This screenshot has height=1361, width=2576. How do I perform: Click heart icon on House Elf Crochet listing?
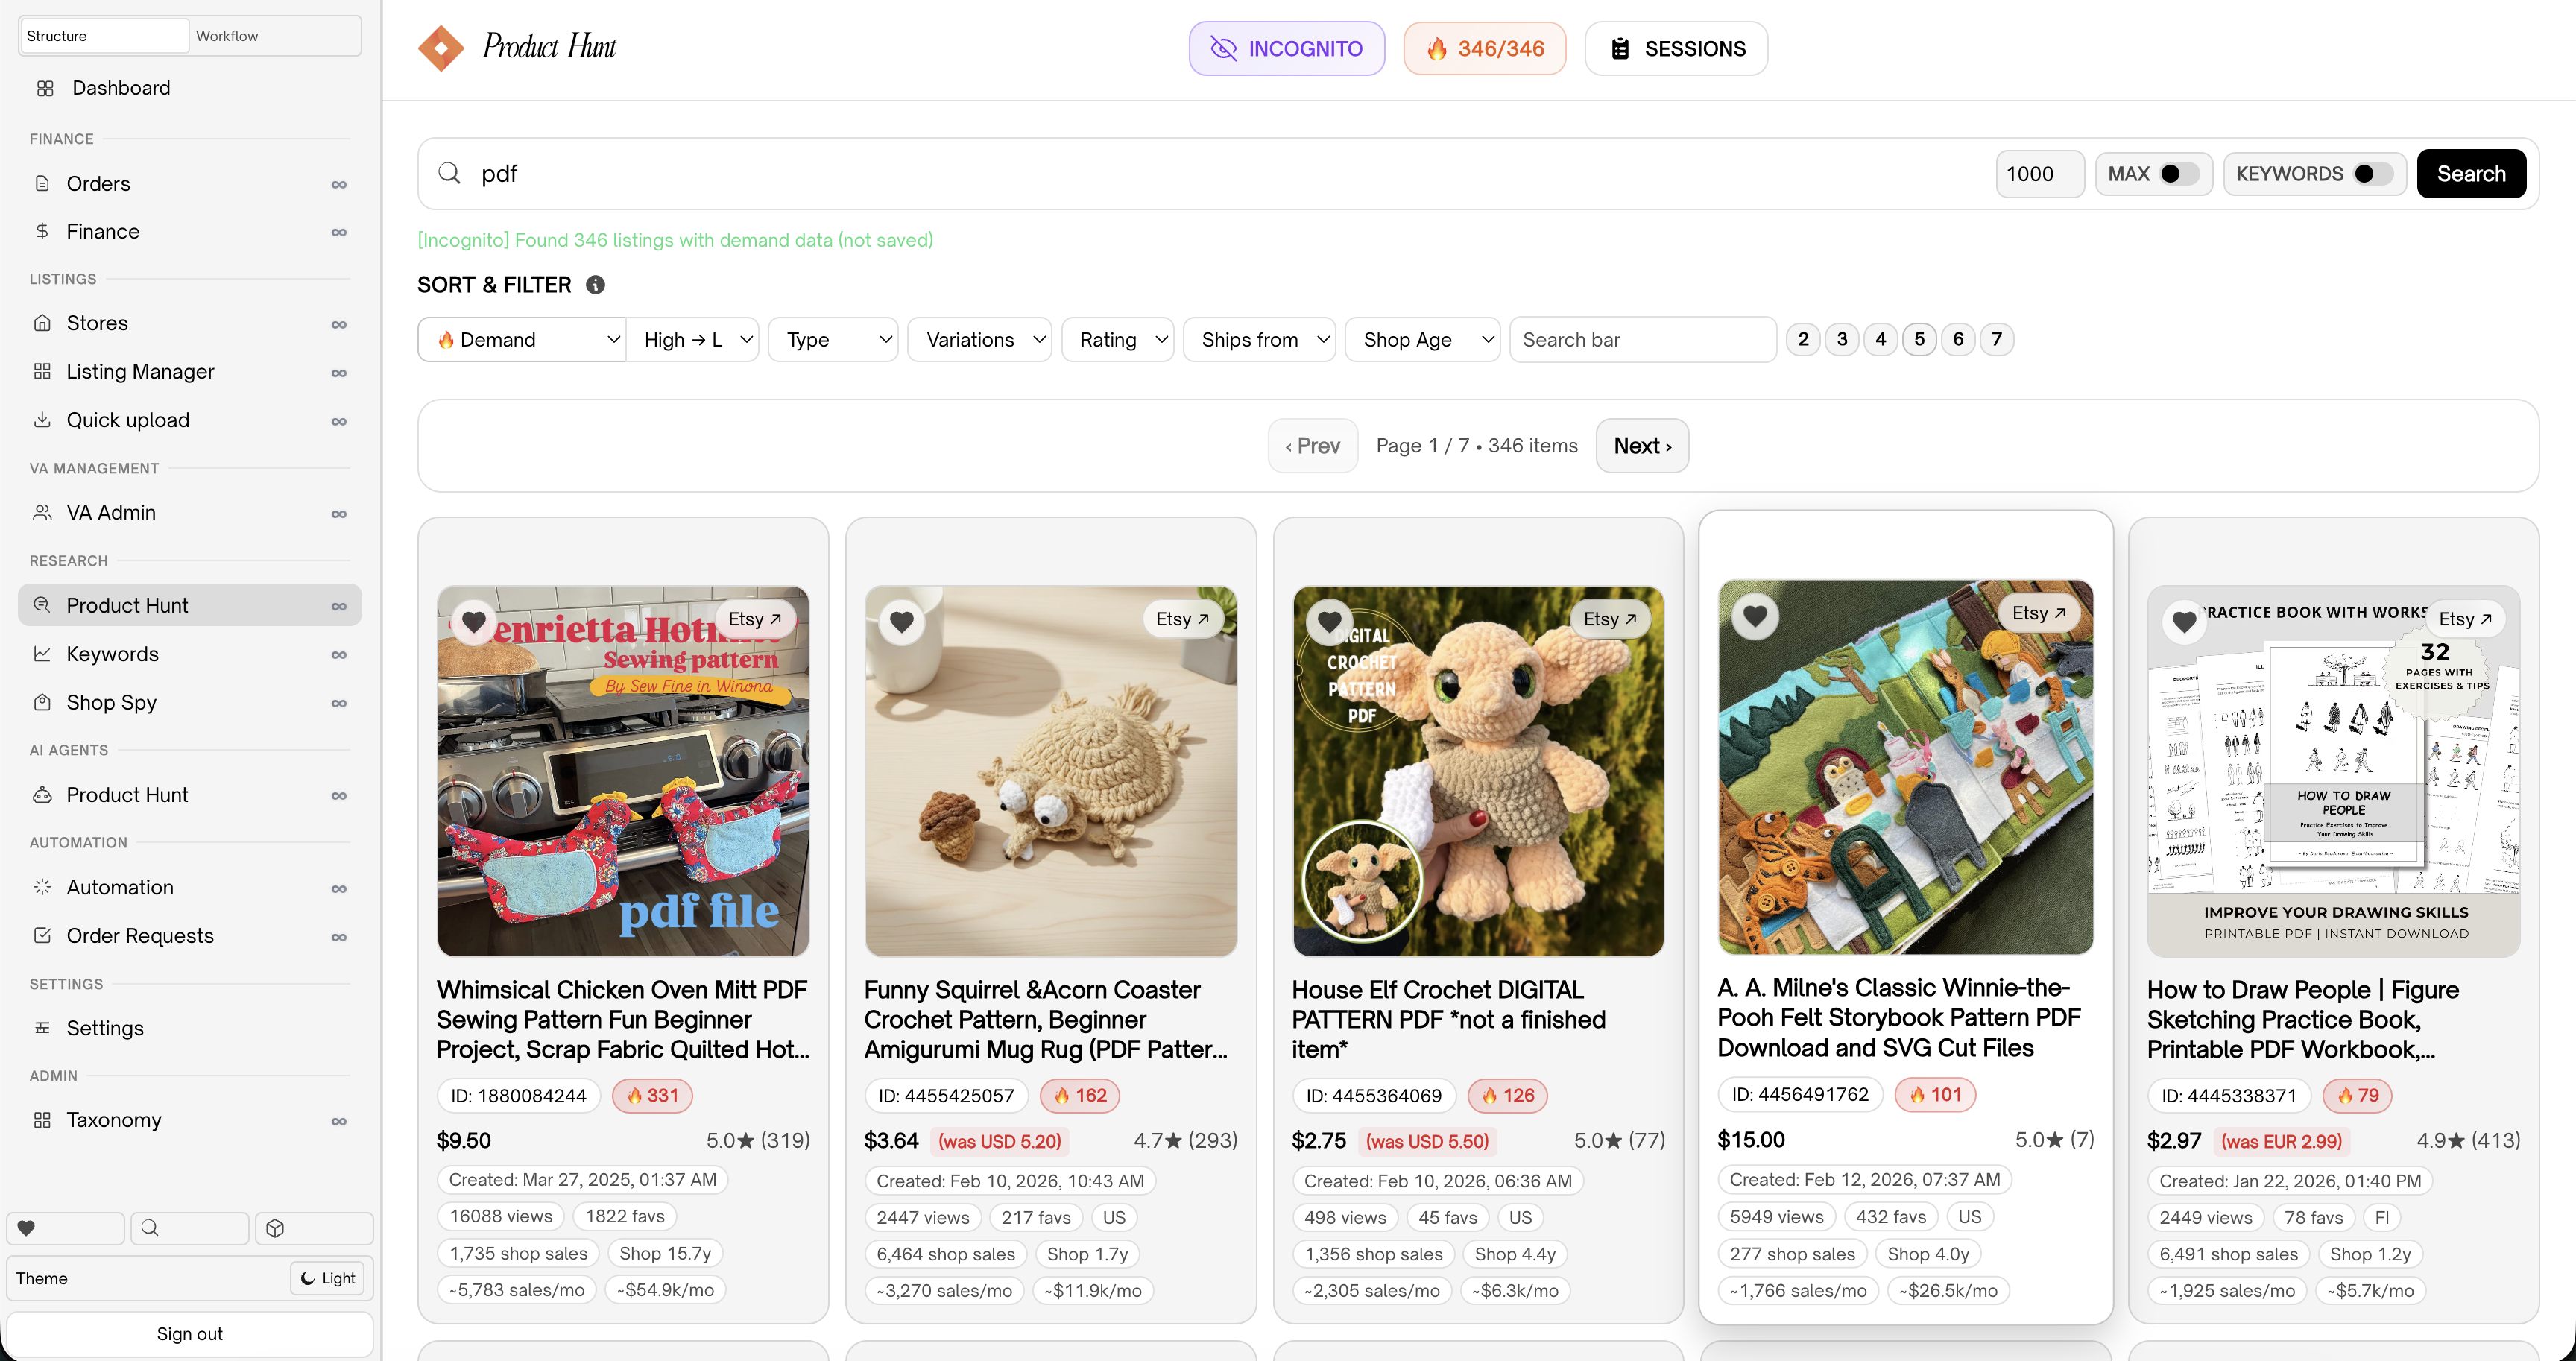click(x=1329, y=621)
